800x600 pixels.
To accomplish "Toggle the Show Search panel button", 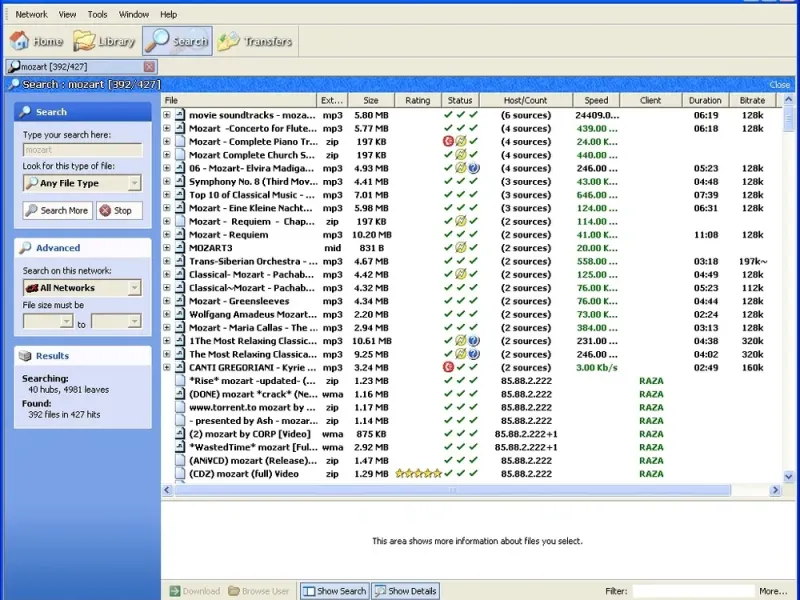I will pos(335,591).
